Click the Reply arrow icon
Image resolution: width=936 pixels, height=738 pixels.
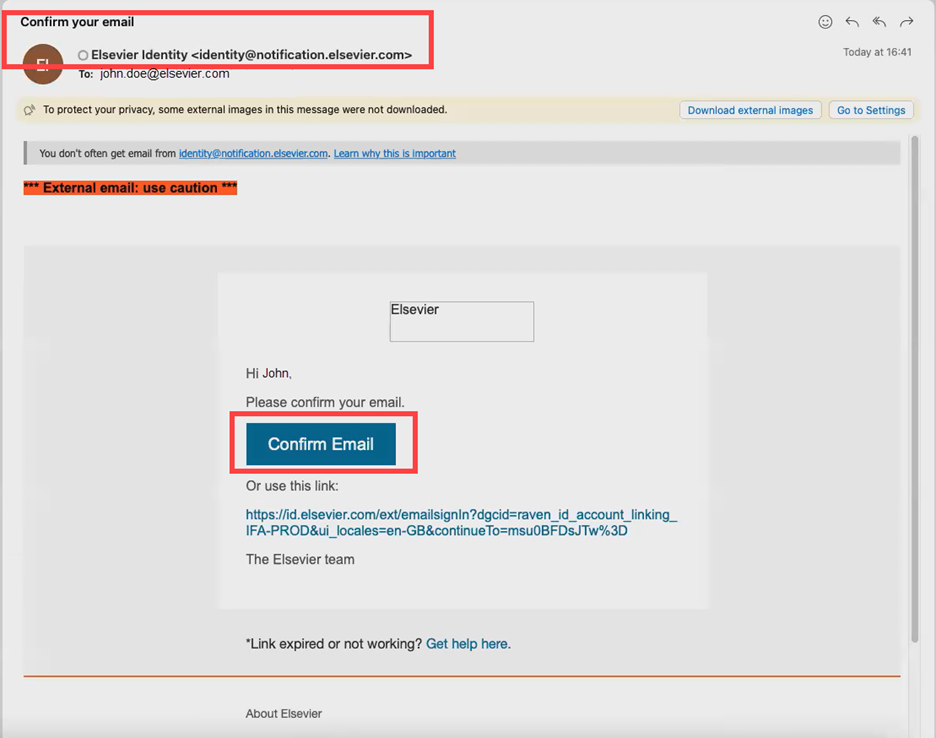[x=852, y=22]
